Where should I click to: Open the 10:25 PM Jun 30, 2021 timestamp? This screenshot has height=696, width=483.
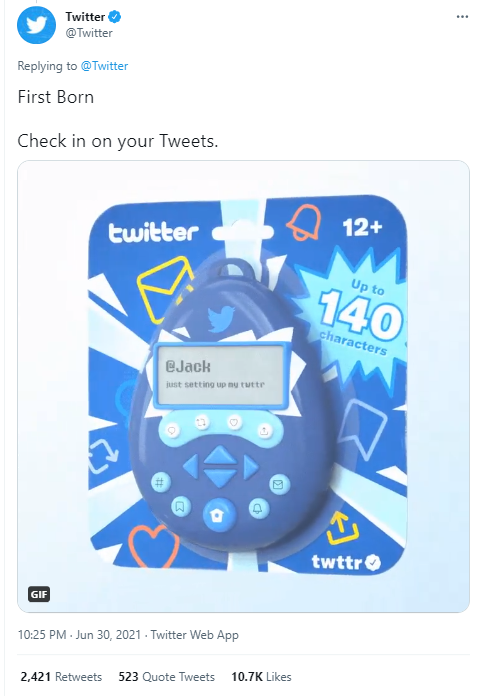(79, 635)
